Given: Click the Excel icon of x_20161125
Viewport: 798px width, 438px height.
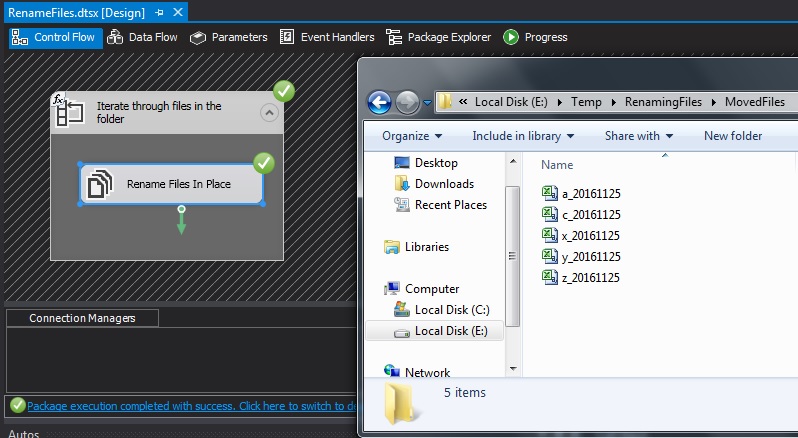Looking at the screenshot, I should tap(550, 235).
